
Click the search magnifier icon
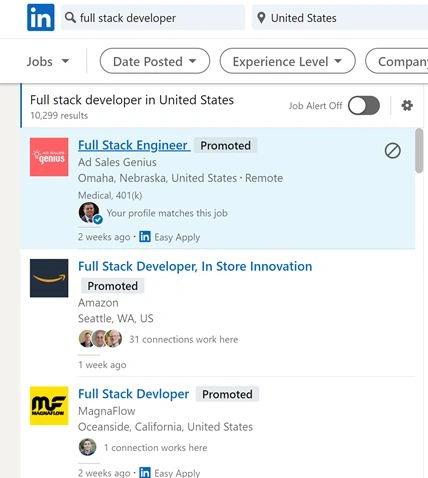(x=70, y=17)
